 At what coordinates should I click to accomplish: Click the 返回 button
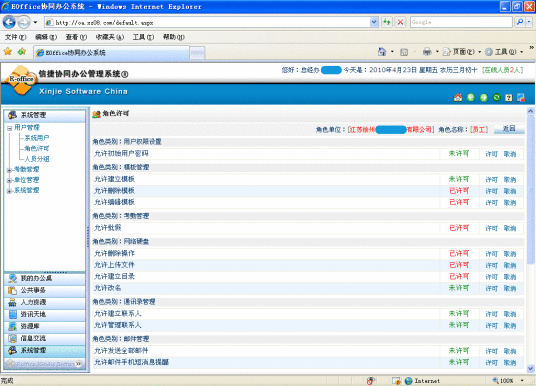point(509,129)
